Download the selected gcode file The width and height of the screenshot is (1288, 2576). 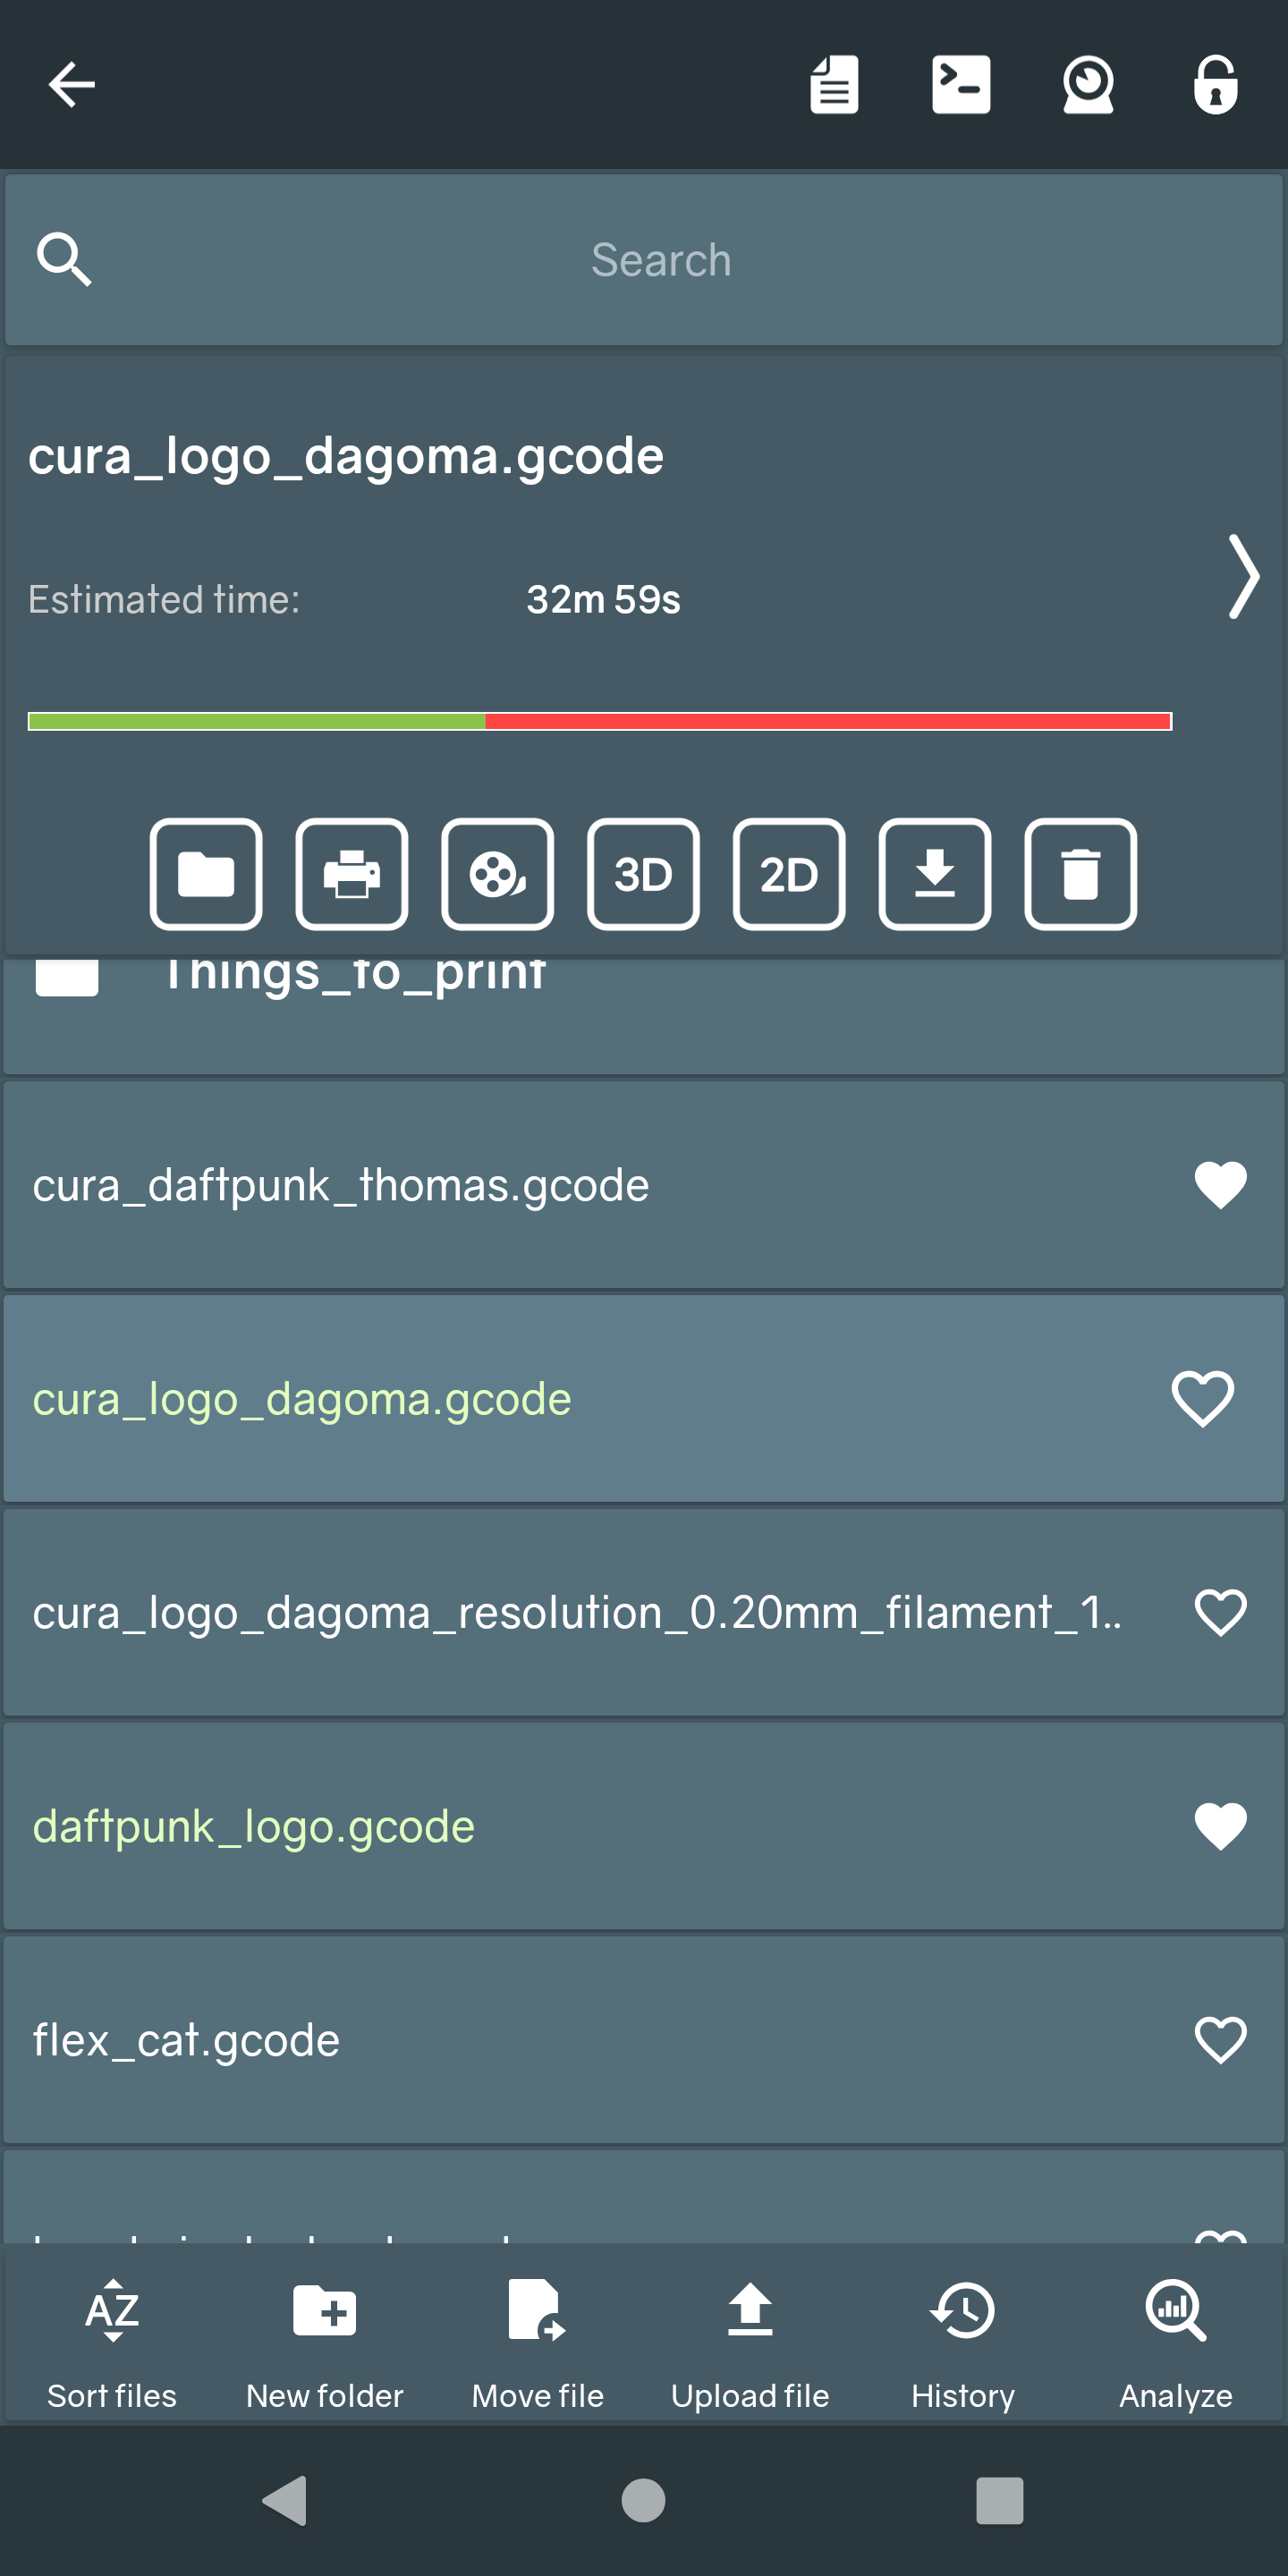pos(934,874)
